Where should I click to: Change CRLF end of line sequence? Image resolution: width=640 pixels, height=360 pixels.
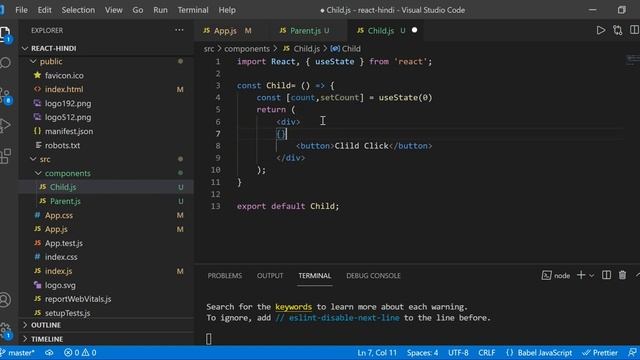point(487,353)
